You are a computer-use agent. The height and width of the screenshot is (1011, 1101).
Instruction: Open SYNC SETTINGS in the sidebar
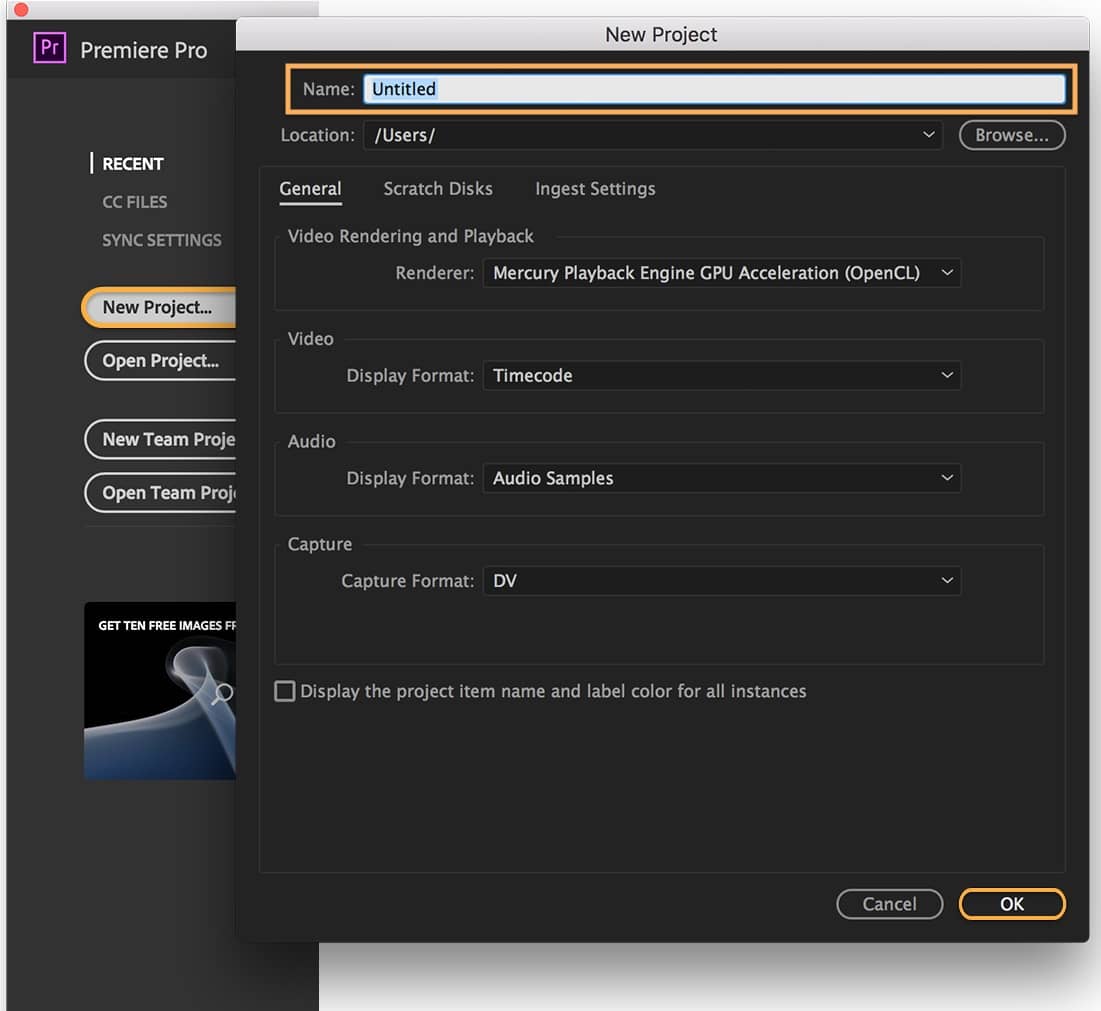[161, 240]
